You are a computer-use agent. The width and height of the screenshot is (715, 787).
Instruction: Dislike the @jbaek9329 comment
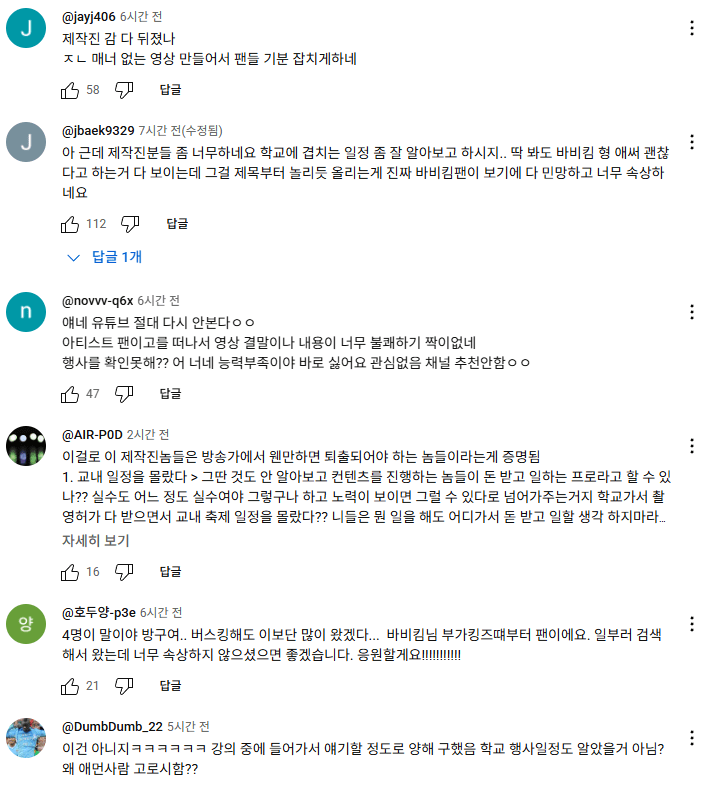[x=130, y=224]
